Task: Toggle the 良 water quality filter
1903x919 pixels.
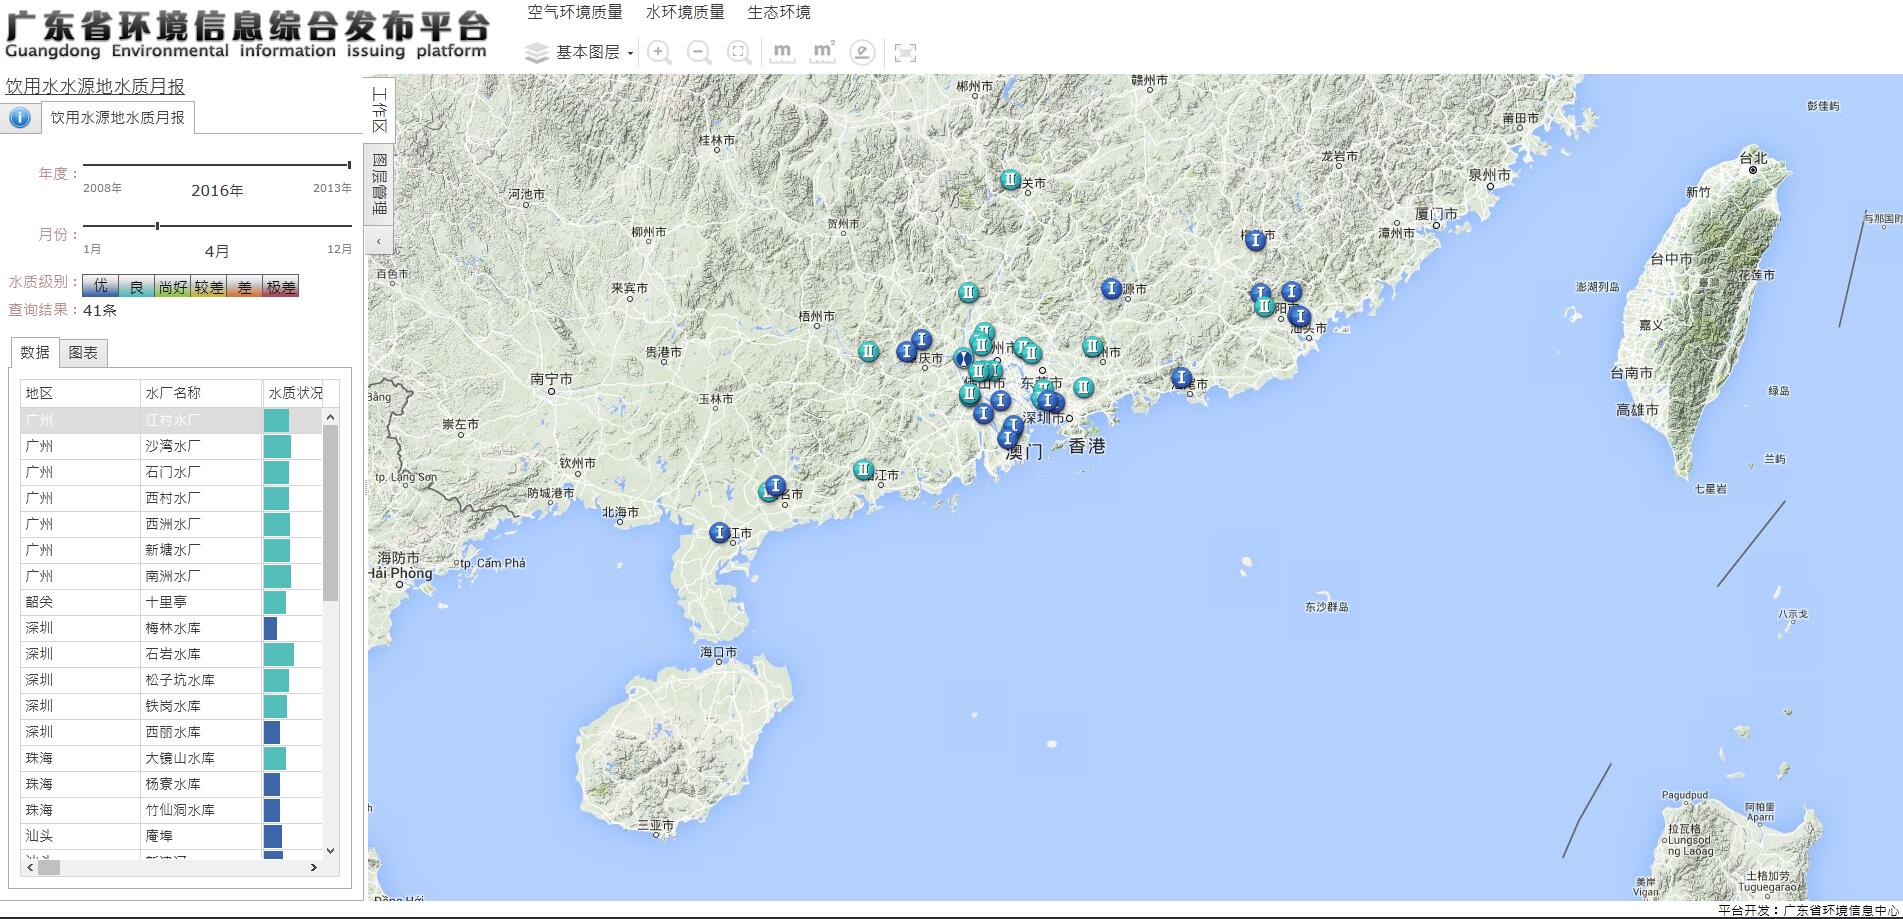Action: [136, 287]
